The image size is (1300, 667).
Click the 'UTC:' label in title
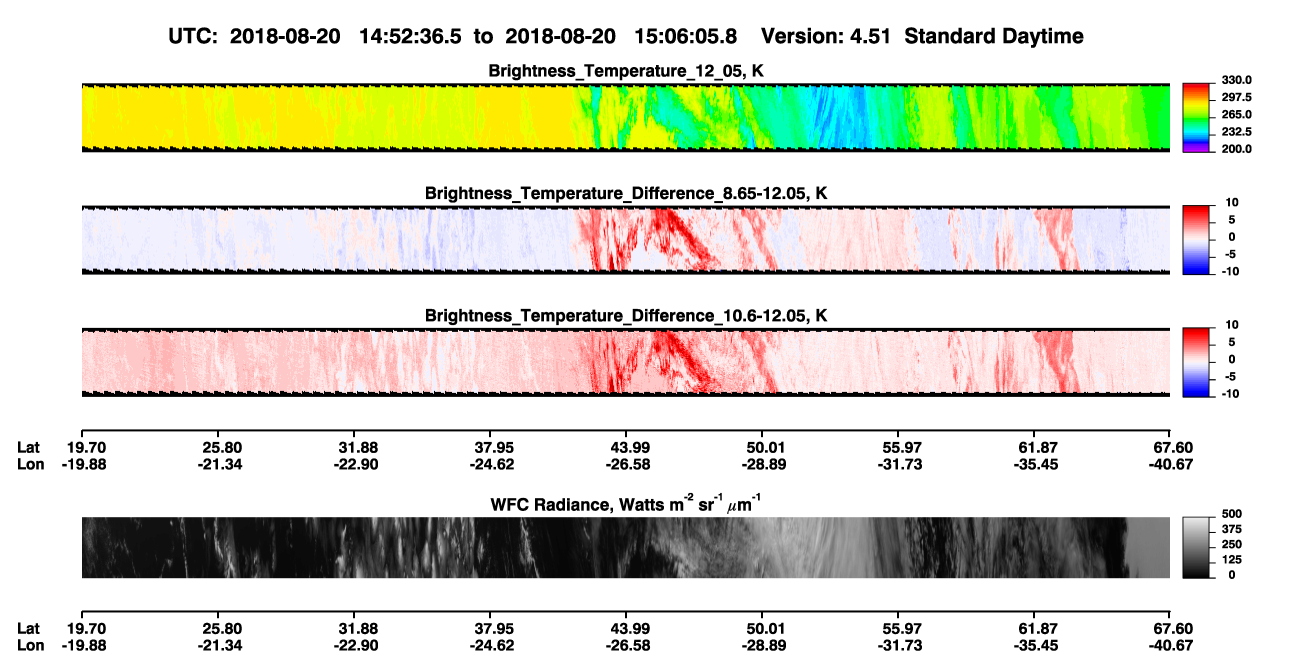tap(194, 36)
